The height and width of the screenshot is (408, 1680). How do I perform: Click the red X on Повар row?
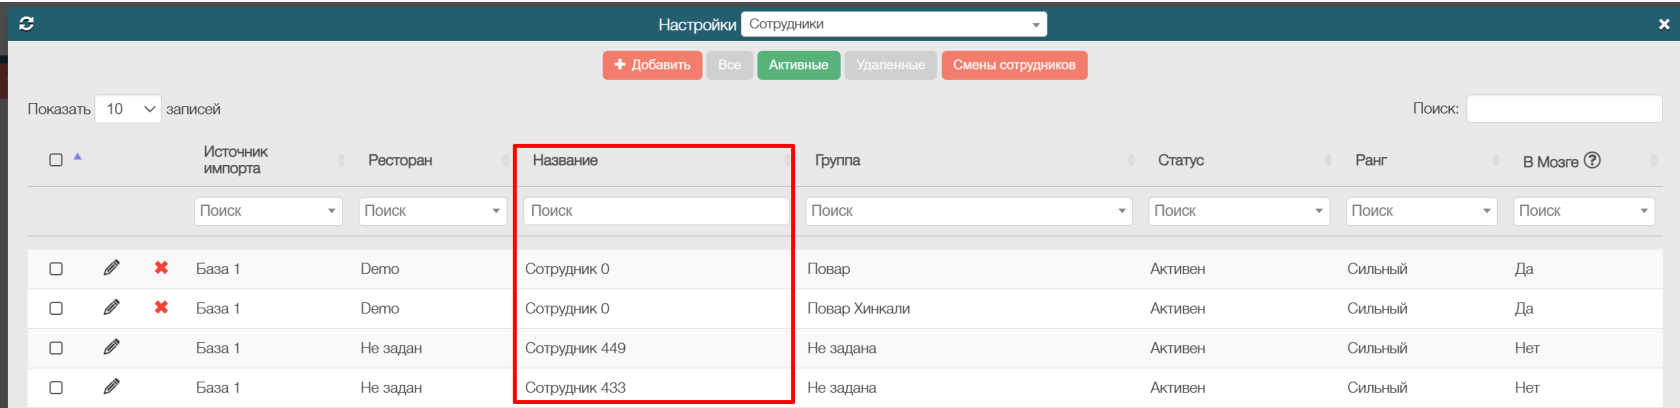coord(161,268)
